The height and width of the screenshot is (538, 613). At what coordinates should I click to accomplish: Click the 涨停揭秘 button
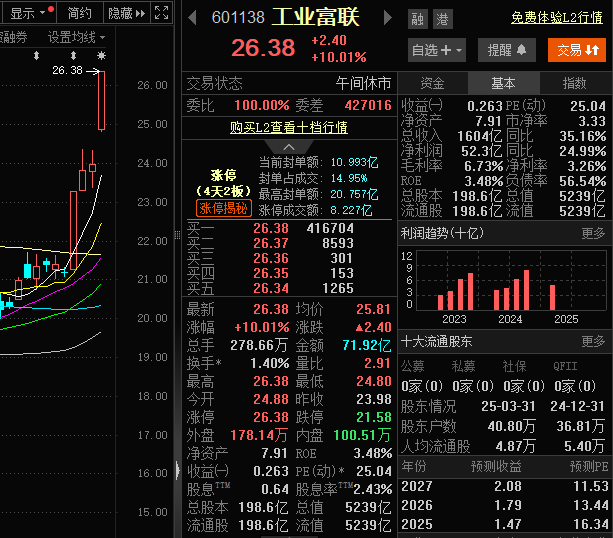pyautogui.click(x=224, y=208)
